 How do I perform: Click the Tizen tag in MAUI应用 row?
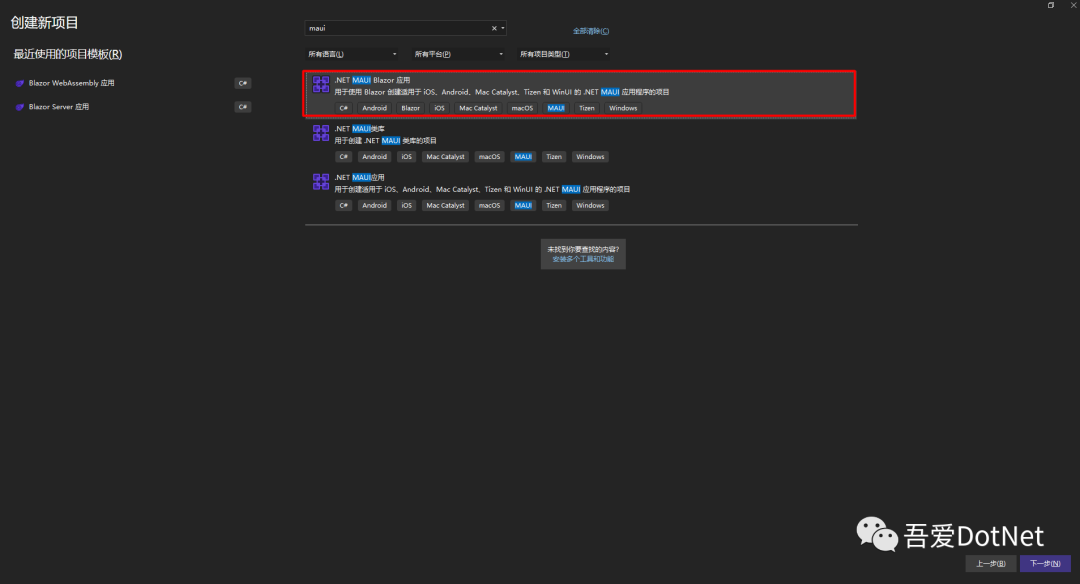[x=554, y=205]
